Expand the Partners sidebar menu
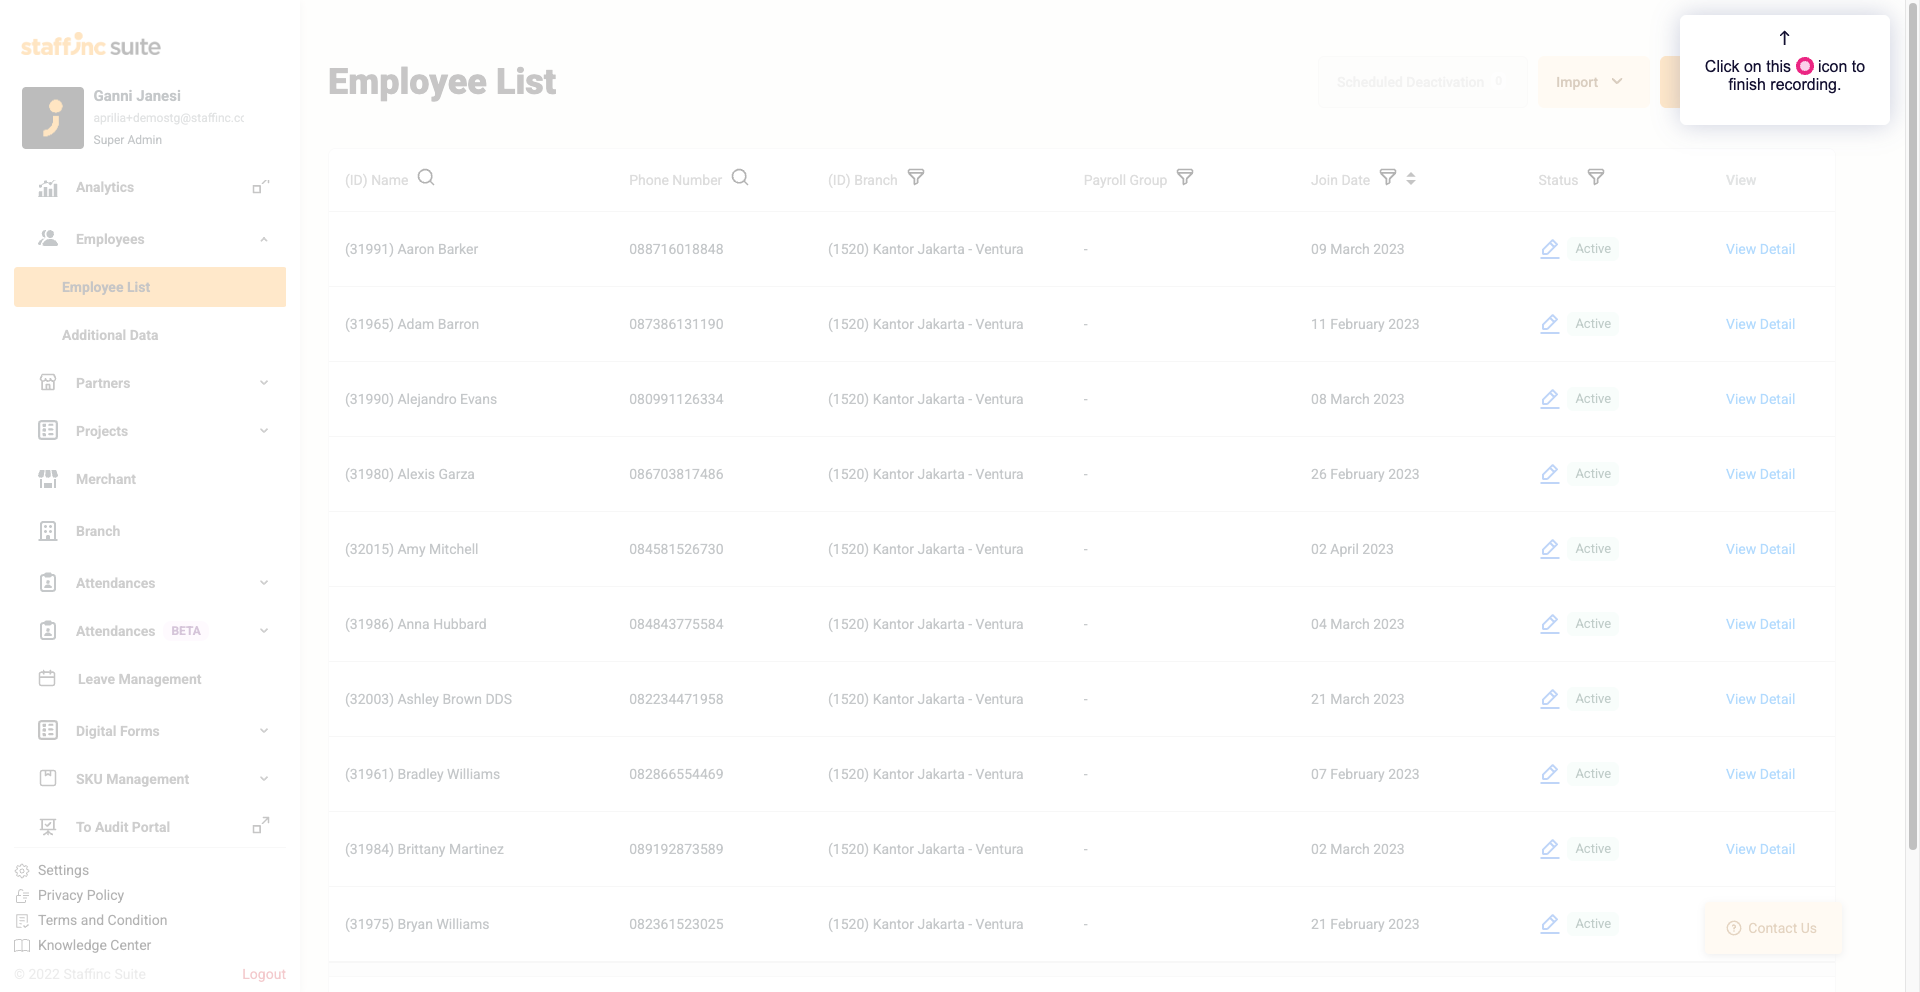 tap(264, 383)
